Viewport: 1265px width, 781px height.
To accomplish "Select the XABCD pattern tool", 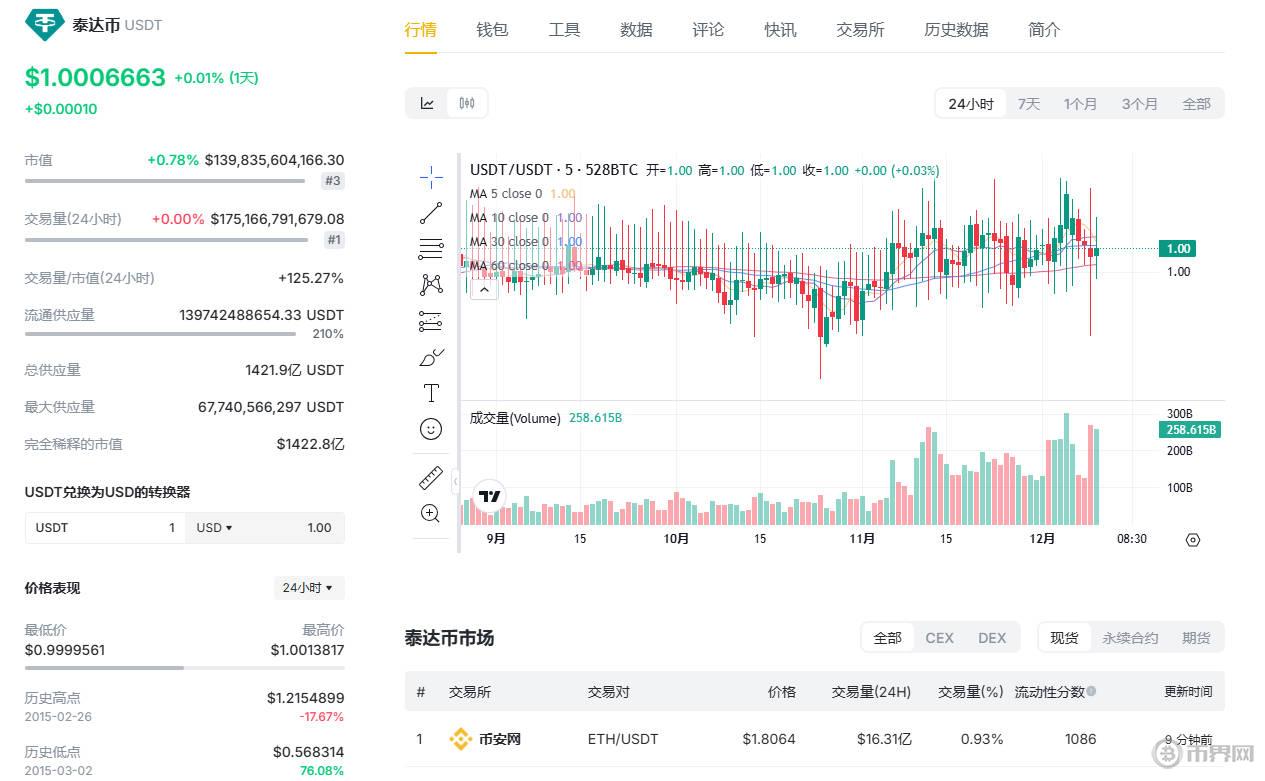I will 431,285.
